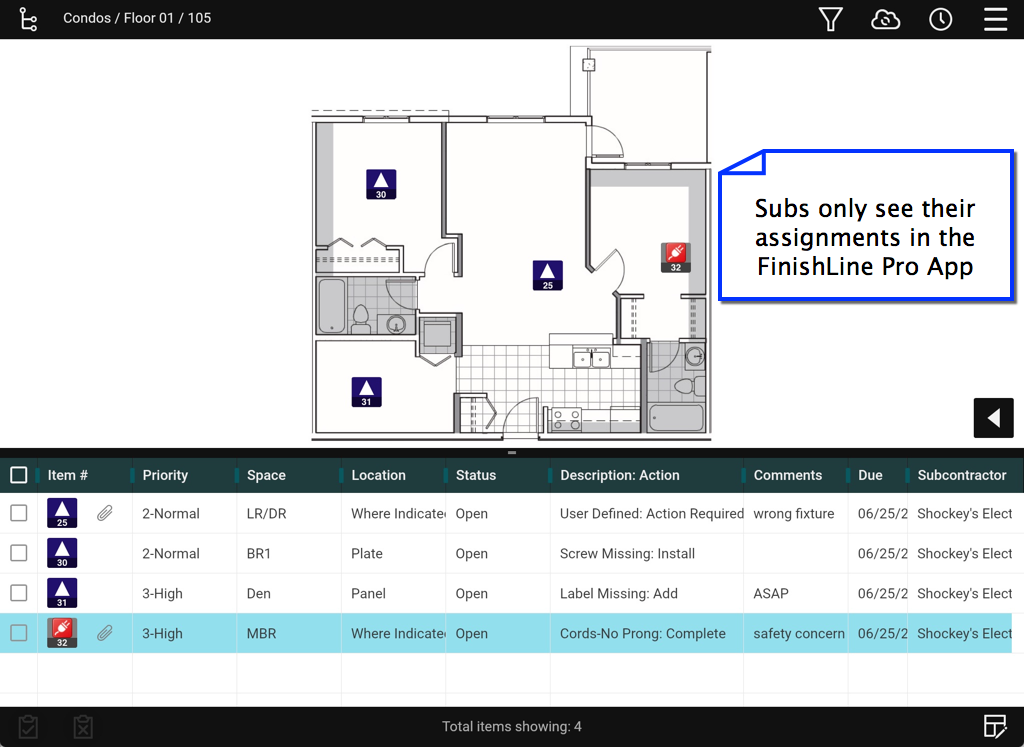Check the box for the Den row
This screenshot has height=747, width=1024.
click(x=19, y=593)
